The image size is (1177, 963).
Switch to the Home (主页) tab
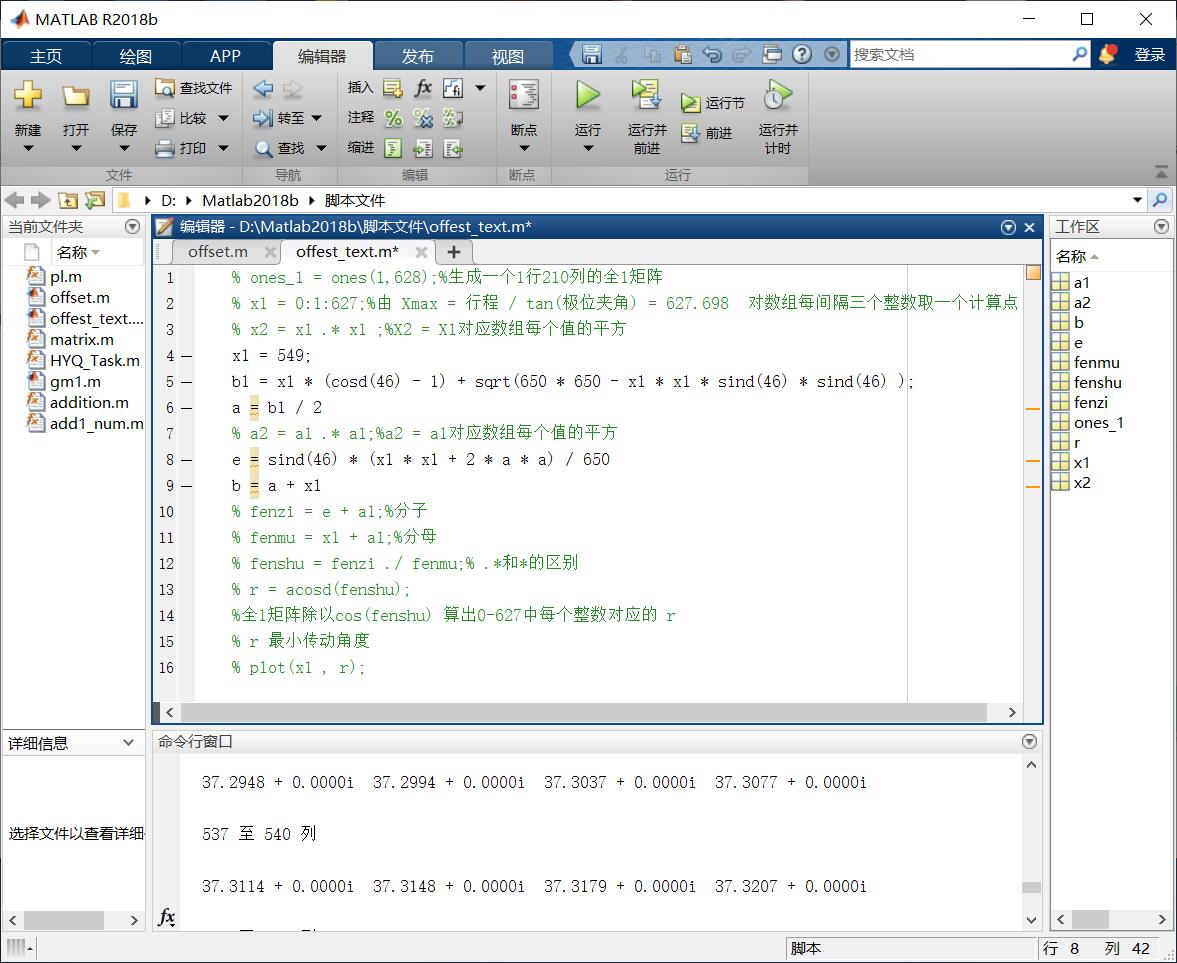(x=46, y=56)
